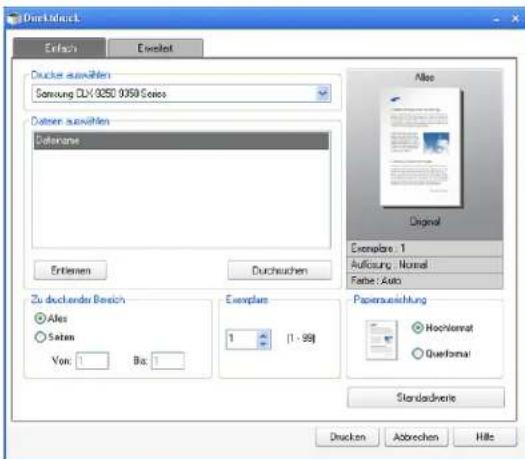Select the Hochformat orientation
The width and height of the screenshot is (525, 459).
(x=417, y=327)
